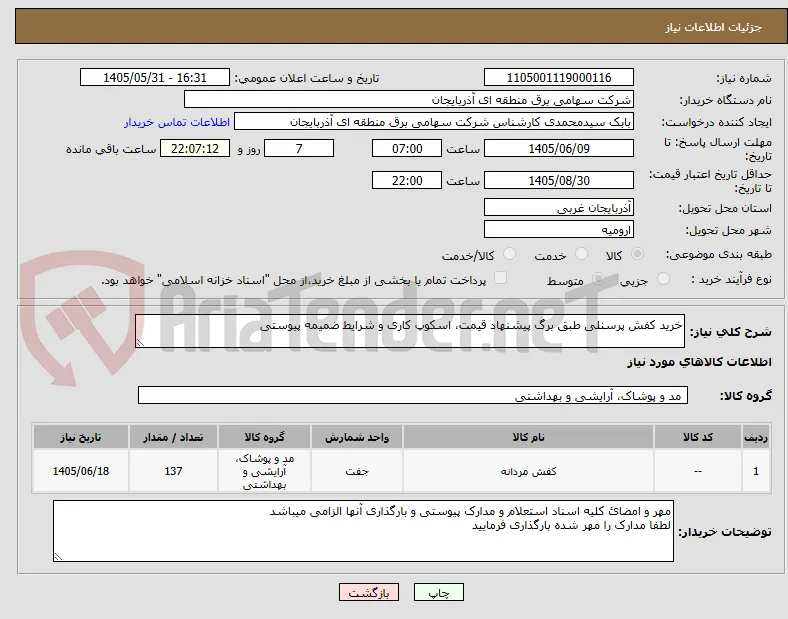The height and width of the screenshot is (619, 788).
Task: Click the resize handle of the description textarea
Action: coord(140,343)
